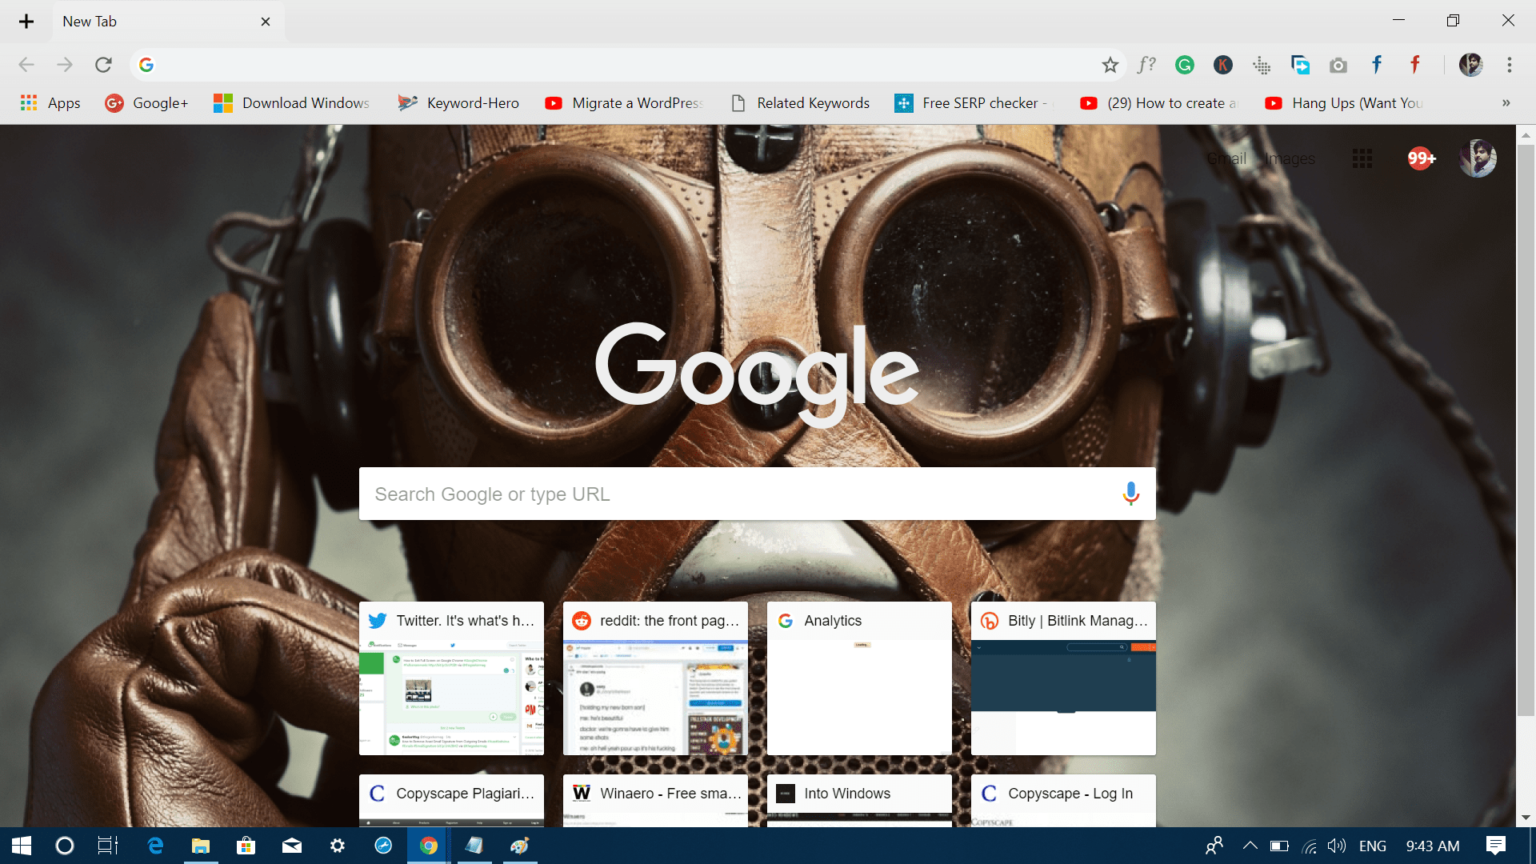This screenshot has width=1536, height=864.
Task: Click the Google logo
Action: [757, 373]
